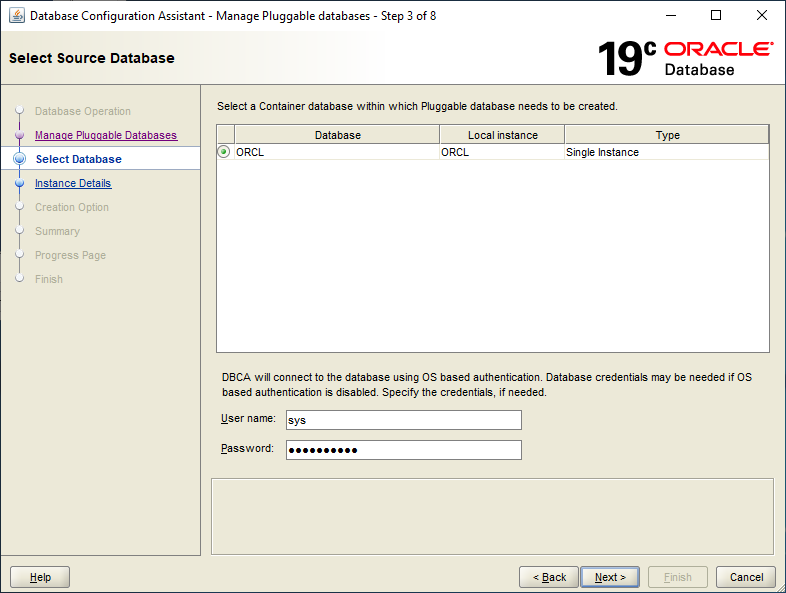The height and width of the screenshot is (593, 786).
Task: Open the Manage Pluggable Databases step
Action: click(106, 135)
